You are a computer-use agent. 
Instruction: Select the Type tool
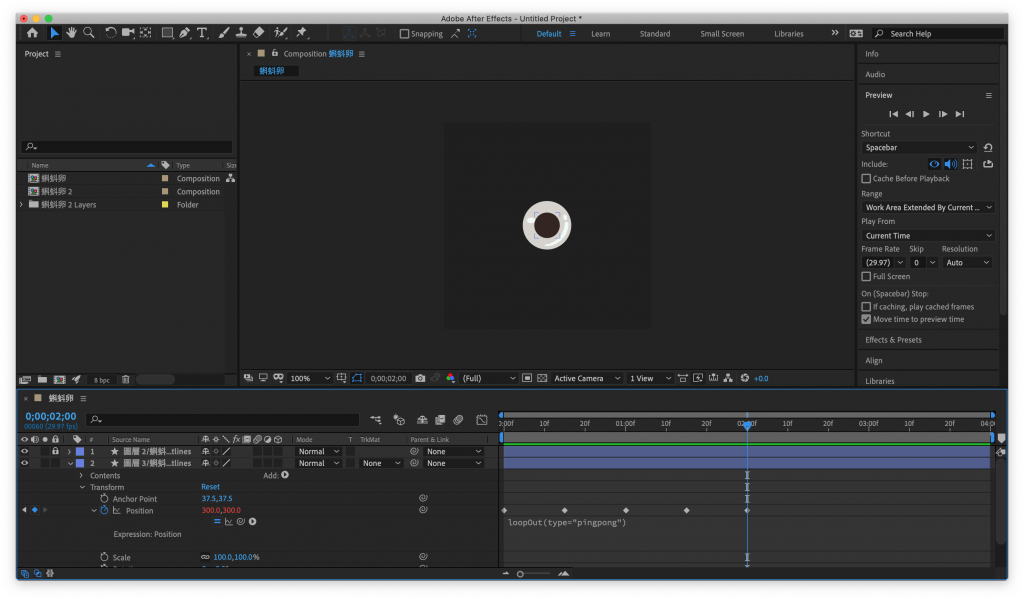[x=202, y=33]
